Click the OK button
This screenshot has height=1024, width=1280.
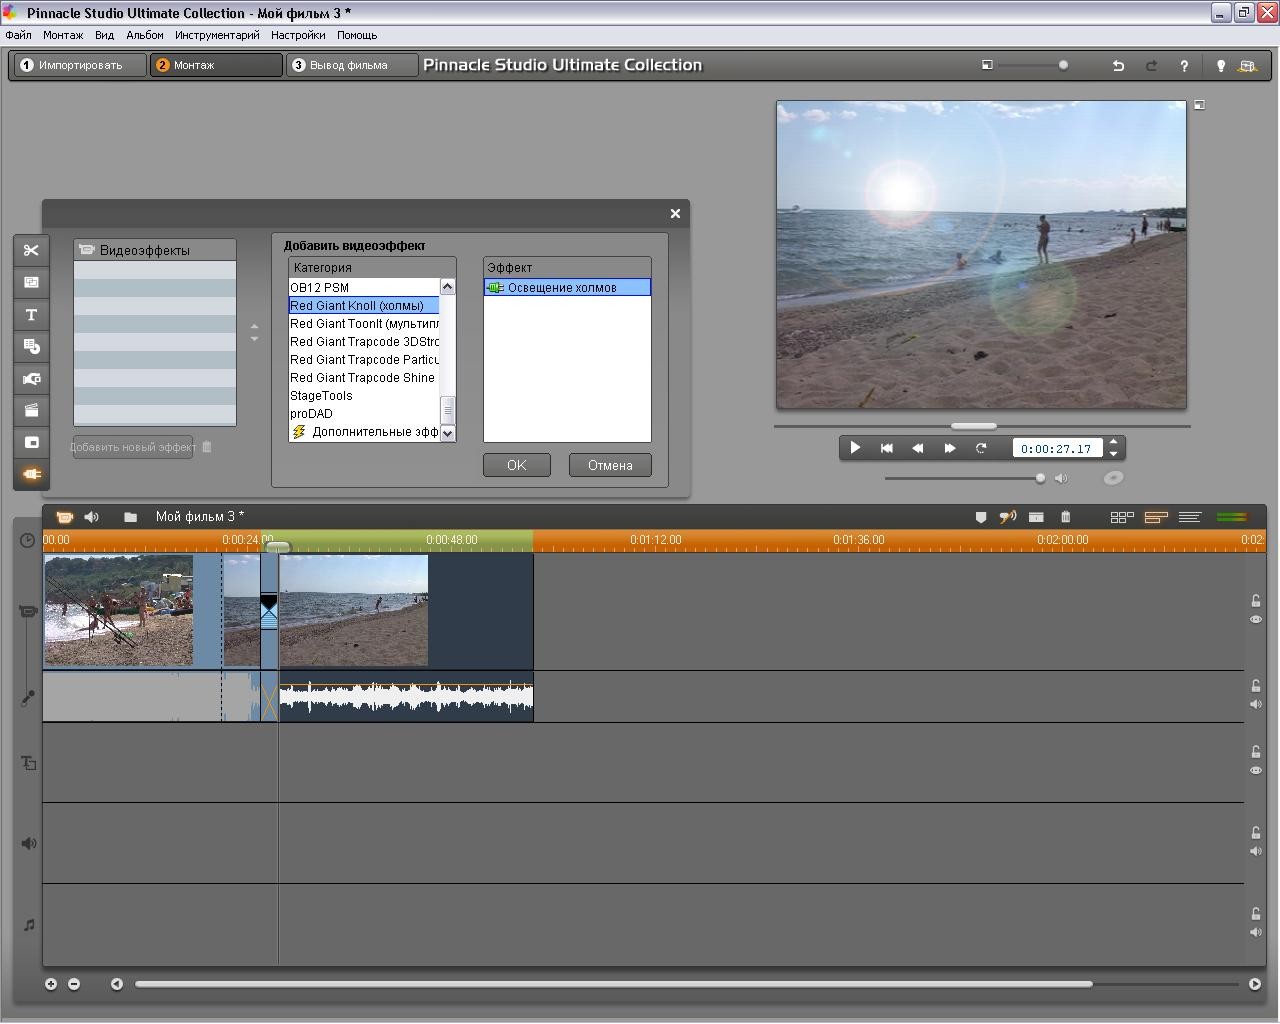point(516,465)
